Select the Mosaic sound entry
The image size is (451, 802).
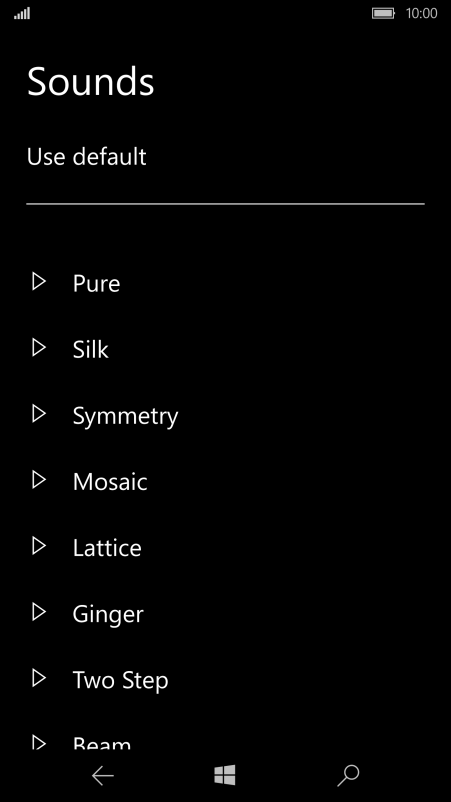(110, 482)
